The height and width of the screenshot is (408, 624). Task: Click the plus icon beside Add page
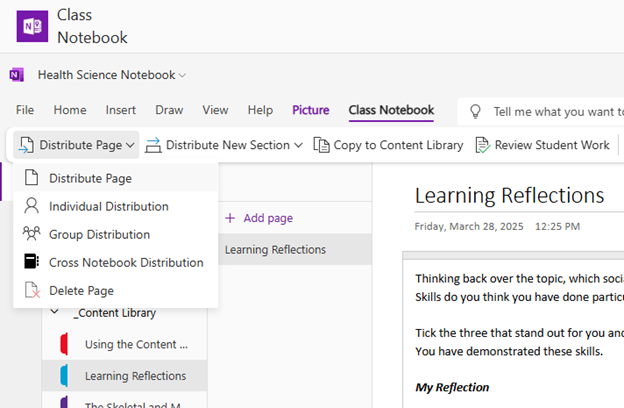(x=230, y=218)
